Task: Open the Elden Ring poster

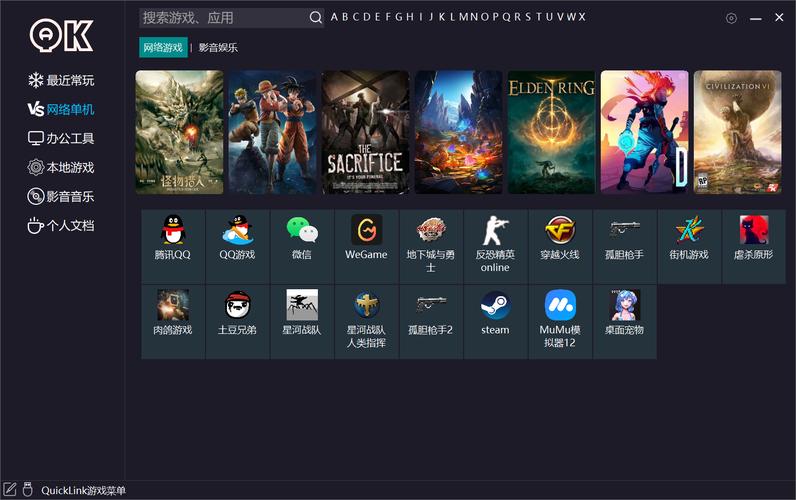Action: (x=552, y=132)
